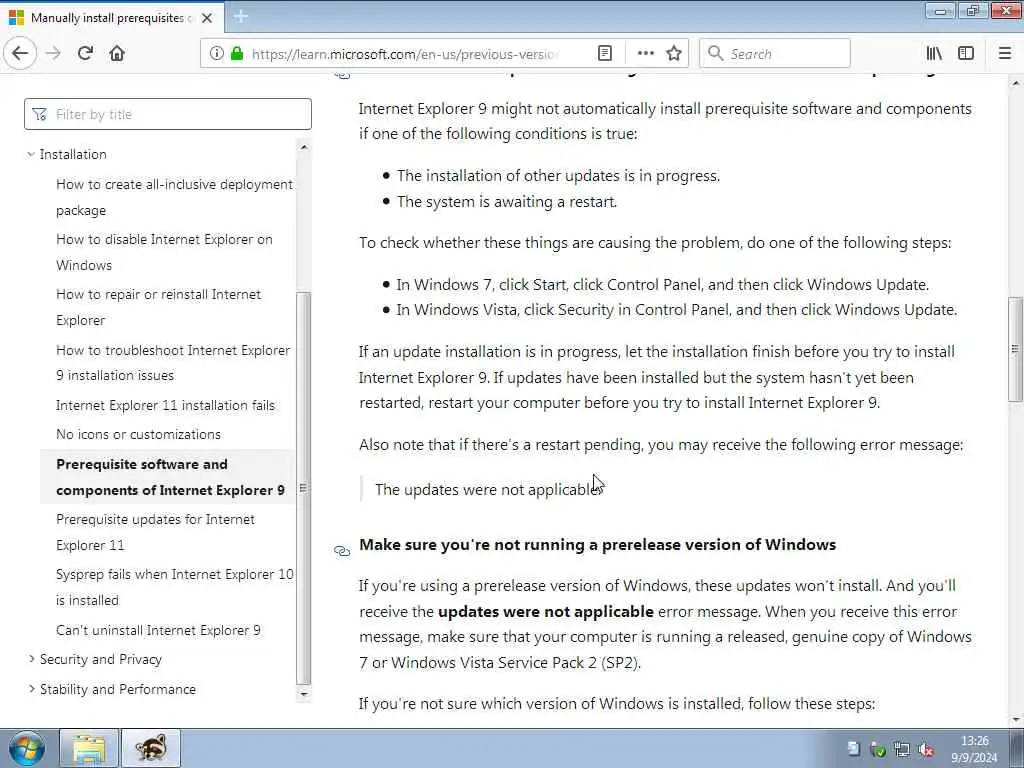Screen dimensions: 1024x768
Task: Click the sidebar tree scrollbar thumb
Action: (303, 488)
